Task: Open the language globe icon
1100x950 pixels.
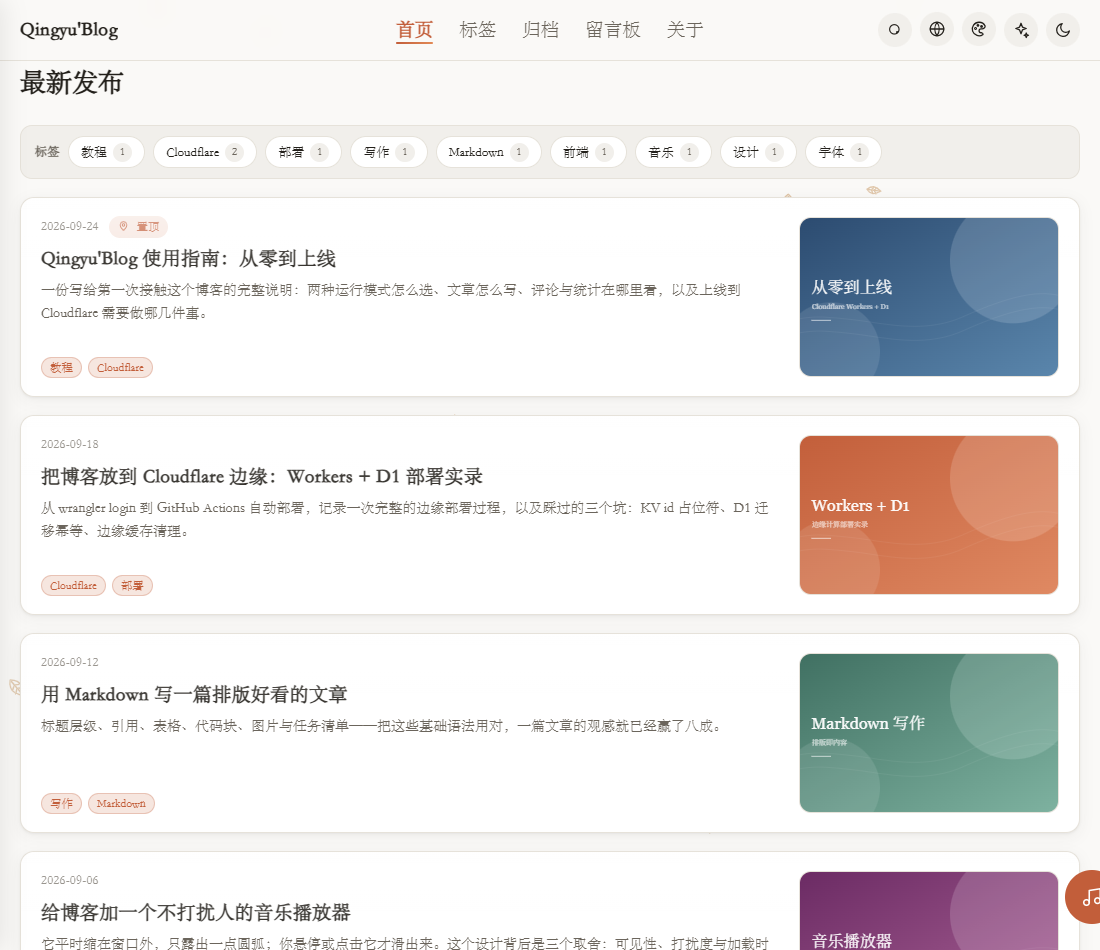Action: click(937, 29)
